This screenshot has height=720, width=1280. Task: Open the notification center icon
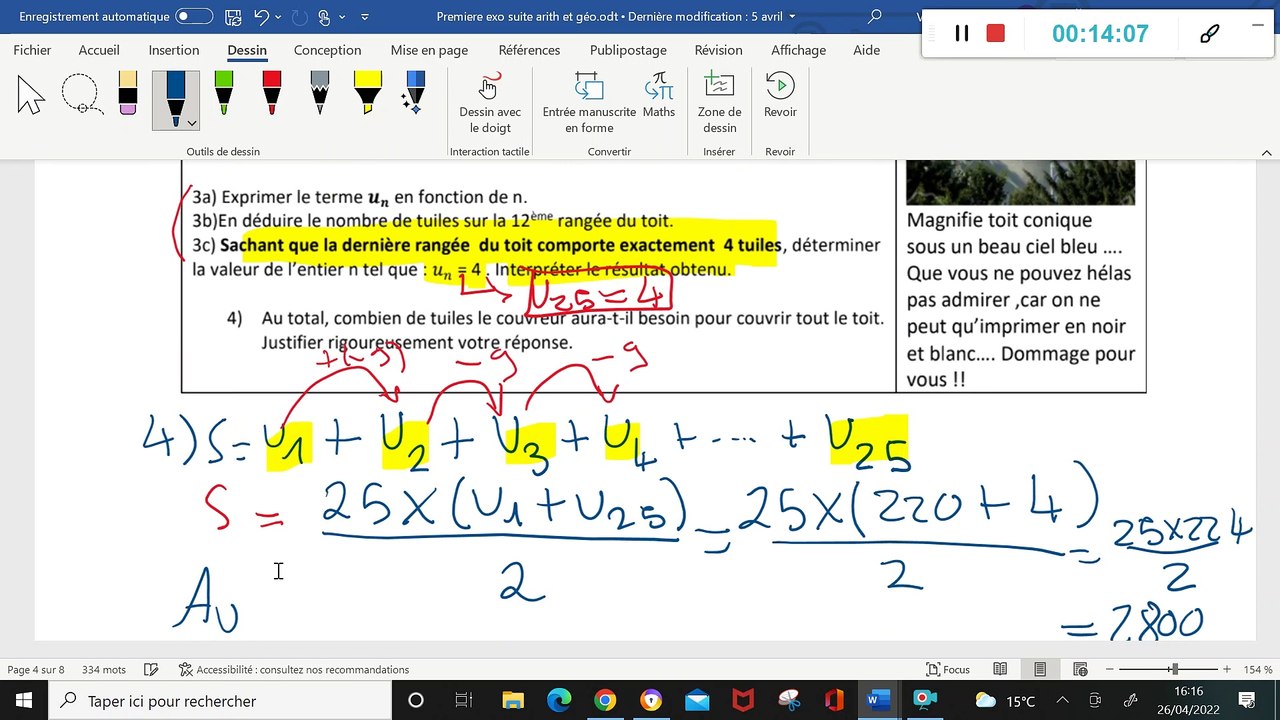point(1246,701)
